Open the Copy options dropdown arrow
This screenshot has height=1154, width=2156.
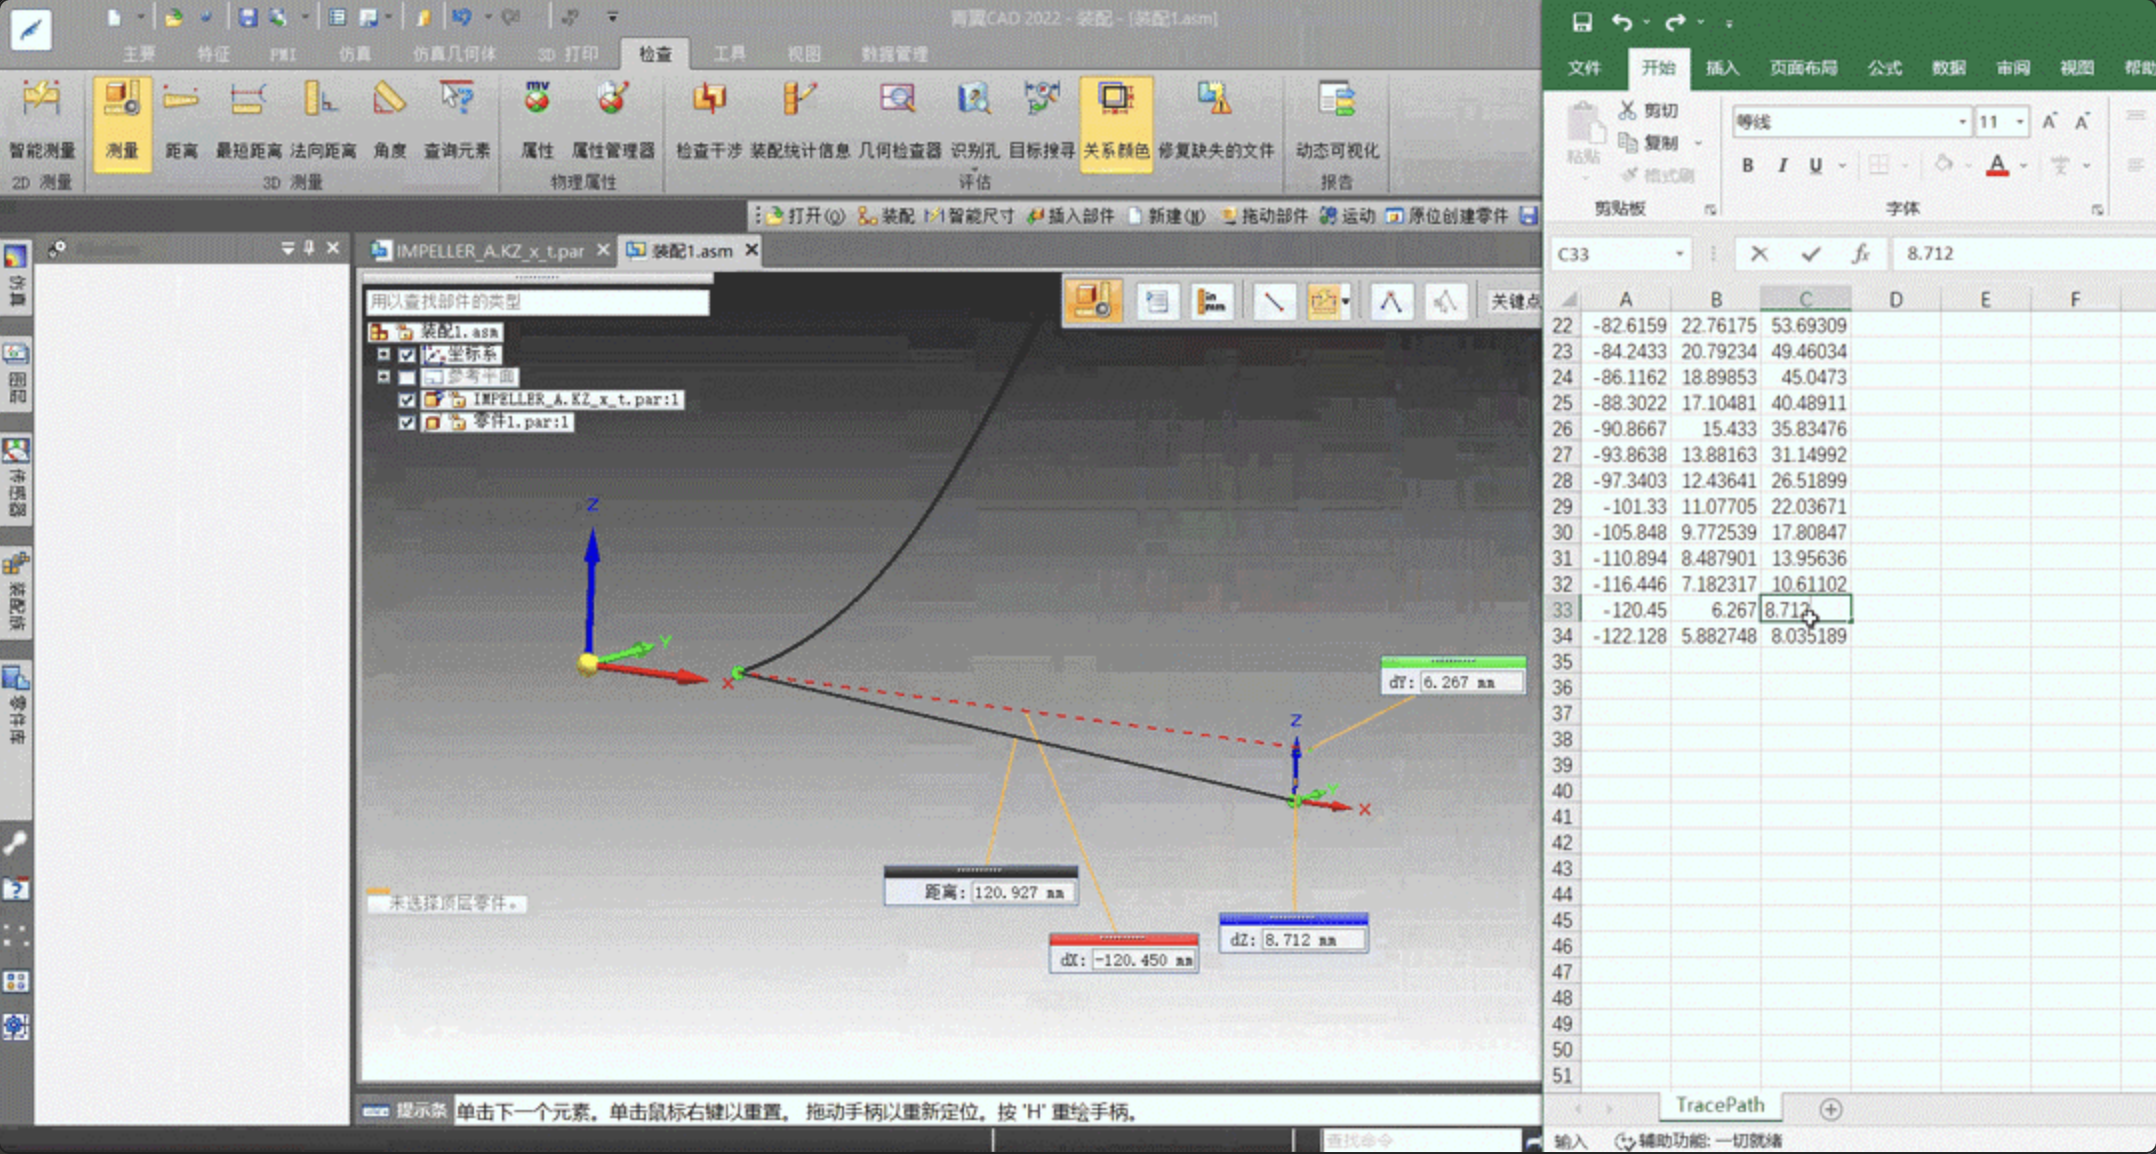[1698, 143]
